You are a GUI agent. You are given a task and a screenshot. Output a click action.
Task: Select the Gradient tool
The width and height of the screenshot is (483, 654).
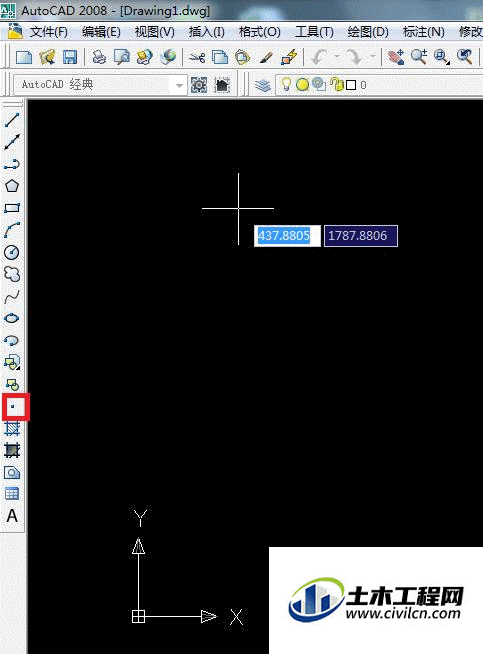pos(12,450)
